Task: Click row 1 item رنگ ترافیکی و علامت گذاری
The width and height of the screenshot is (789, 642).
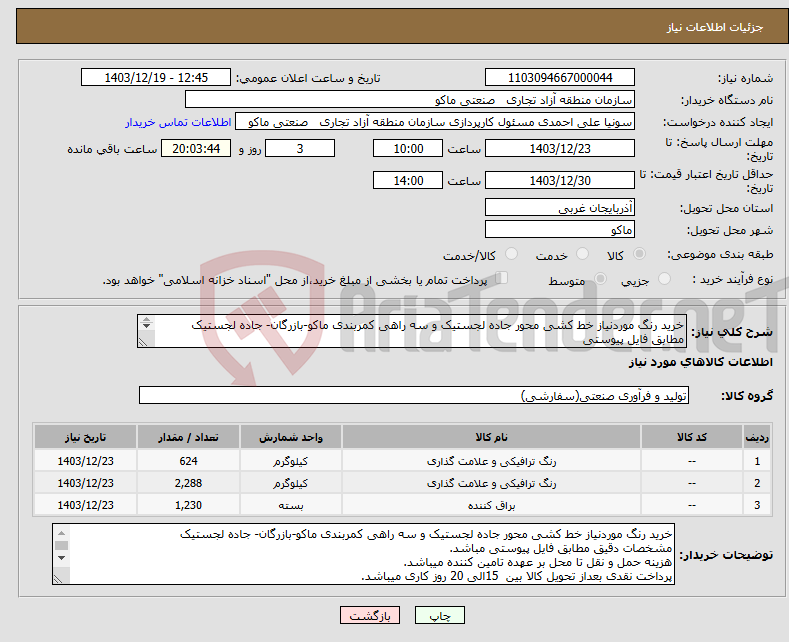Action: [491, 461]
